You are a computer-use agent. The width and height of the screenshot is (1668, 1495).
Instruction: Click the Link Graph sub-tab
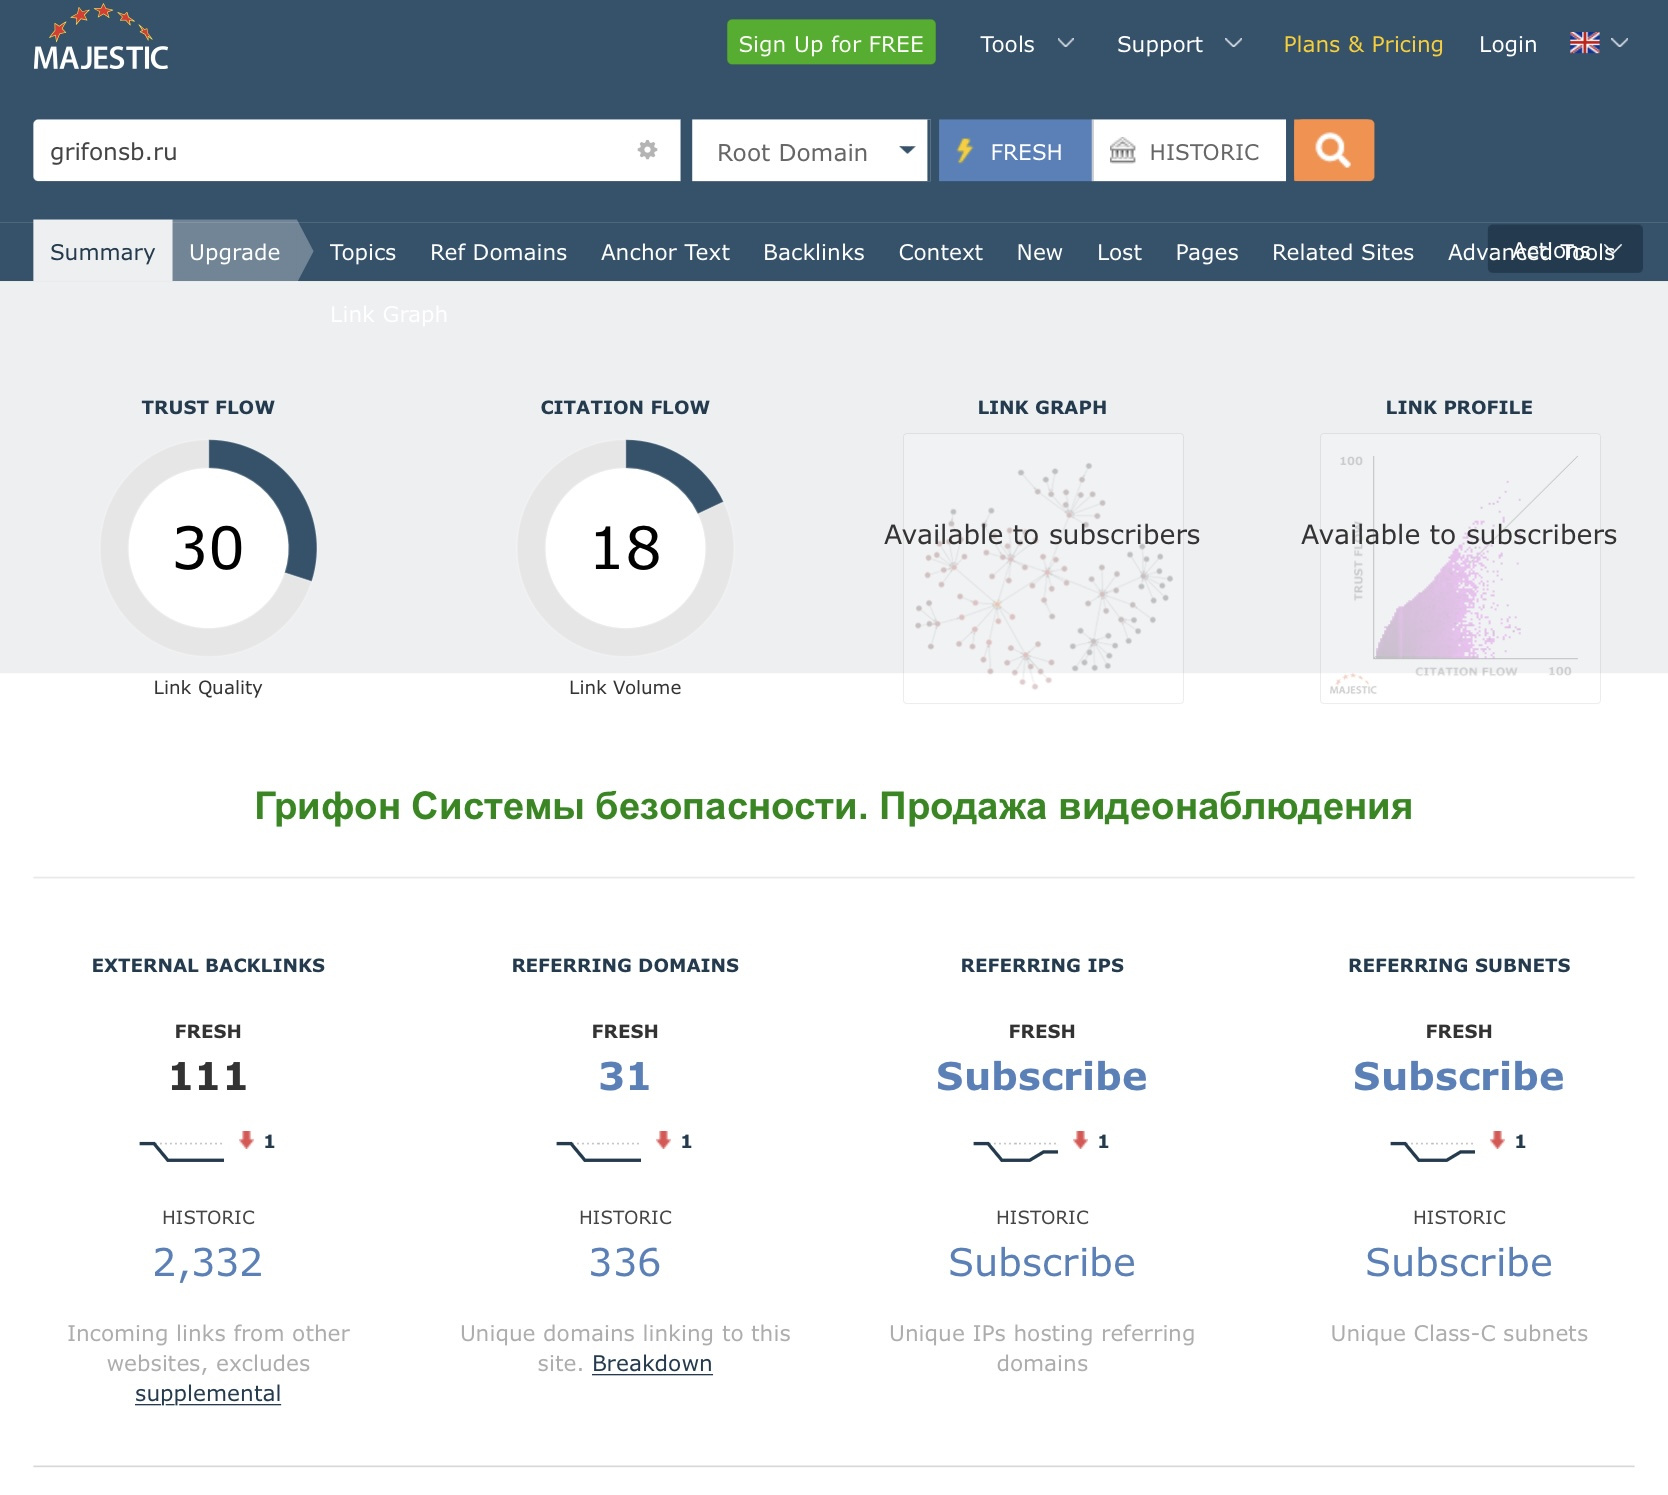pyautogui.click(x=389, y=314)
